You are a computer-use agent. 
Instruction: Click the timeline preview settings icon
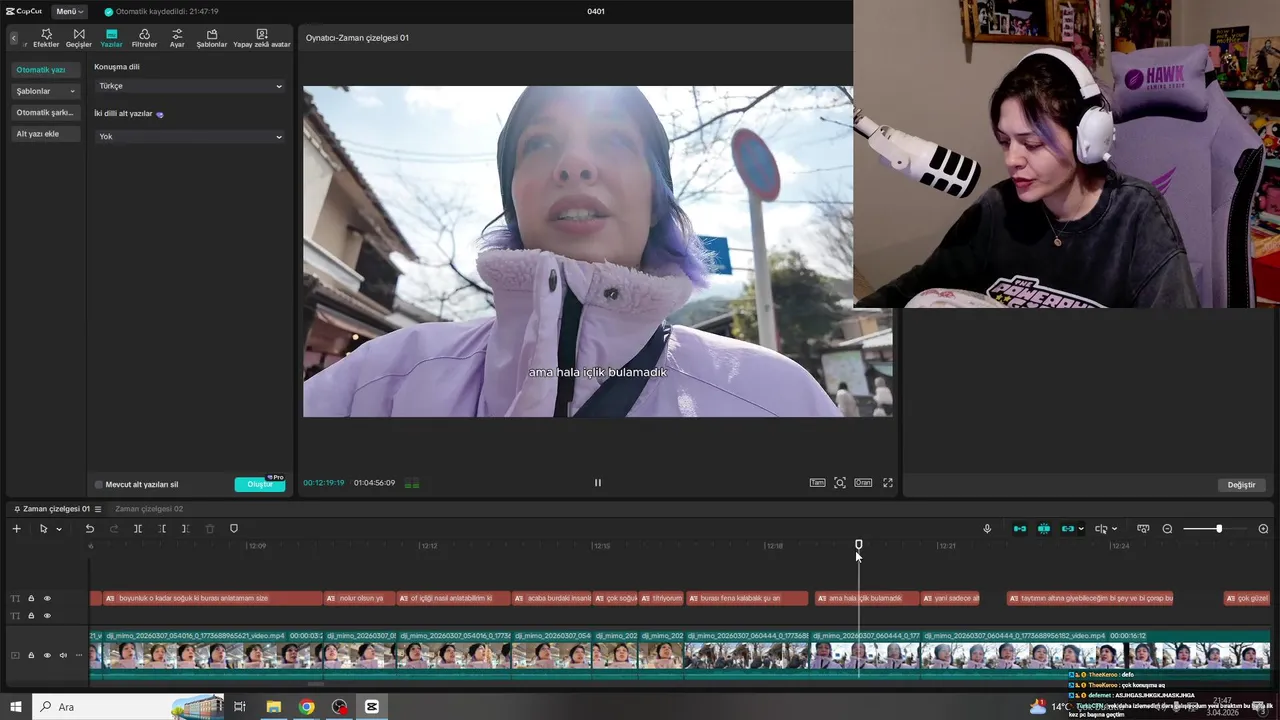[x=1143, y=528]
